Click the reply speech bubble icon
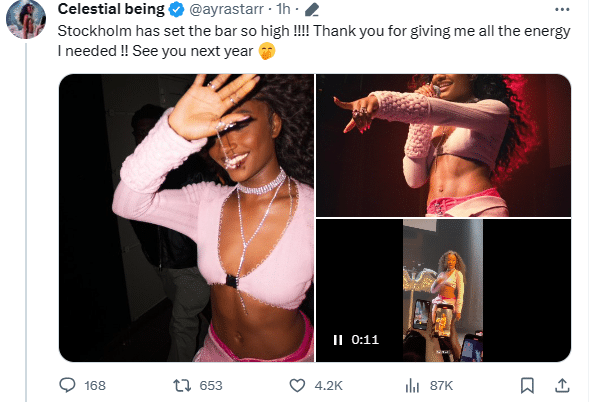601x402 pixels. point(69,384)
